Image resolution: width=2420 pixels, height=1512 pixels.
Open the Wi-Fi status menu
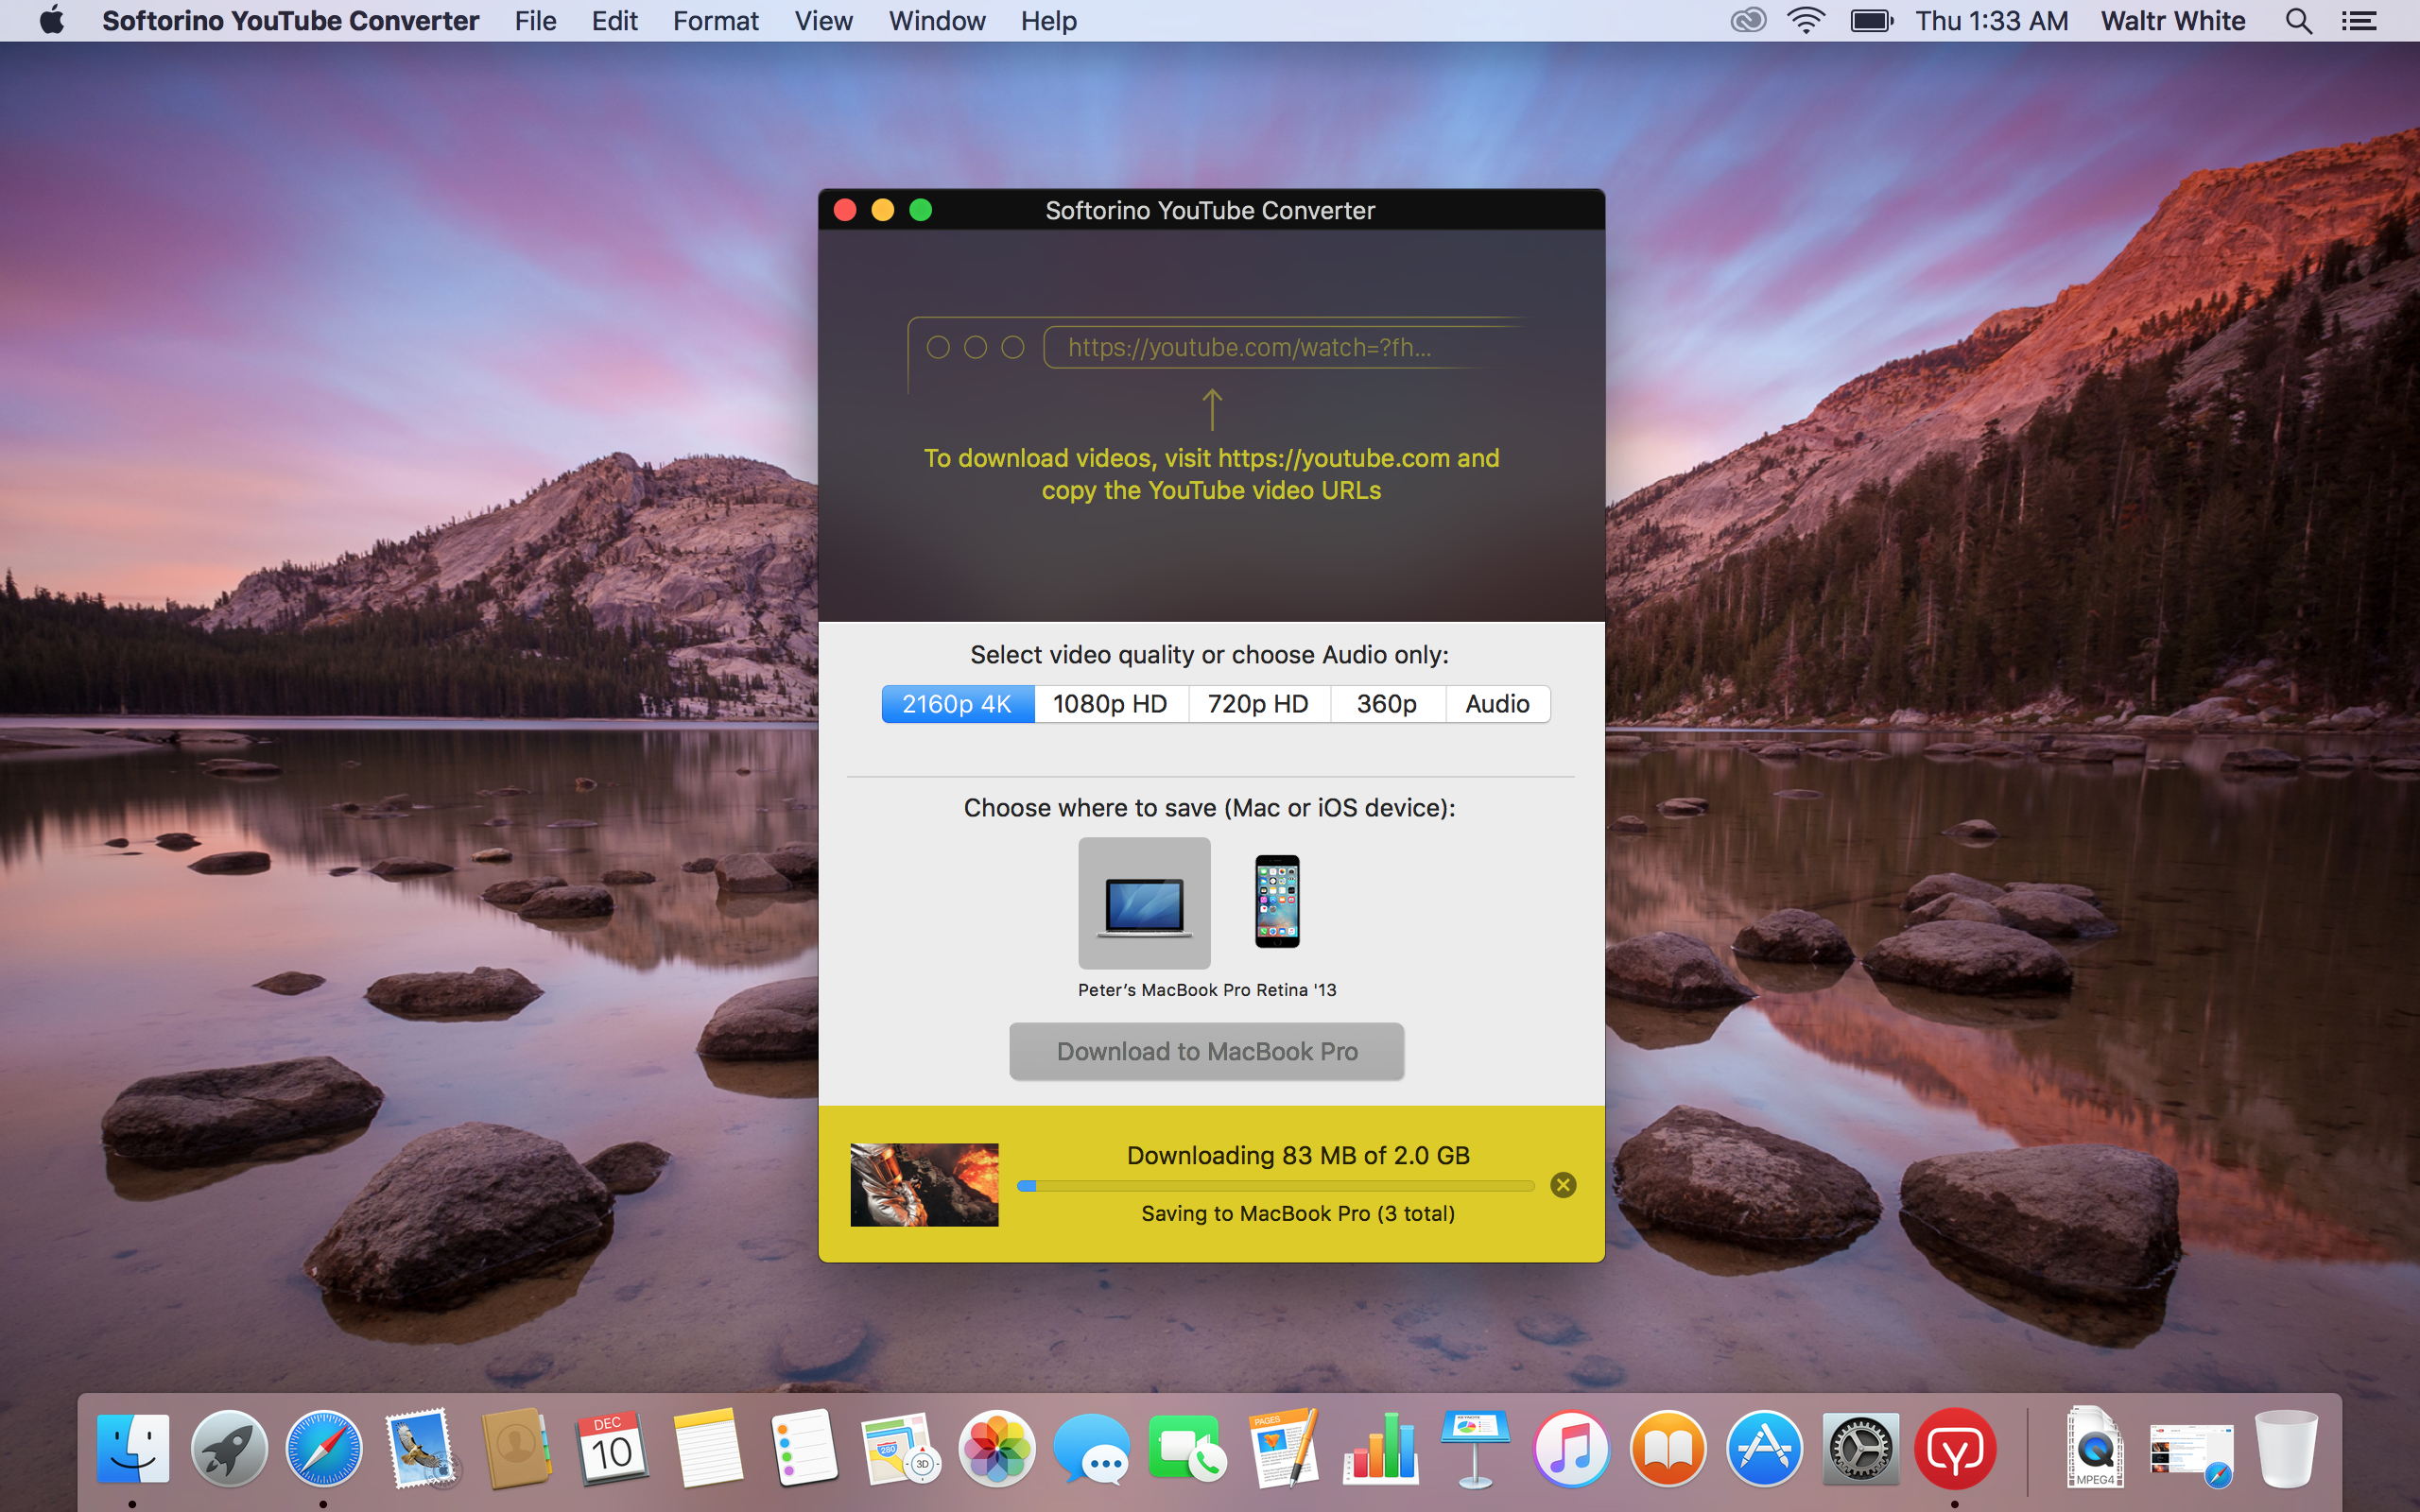(x=1806, y=21)
